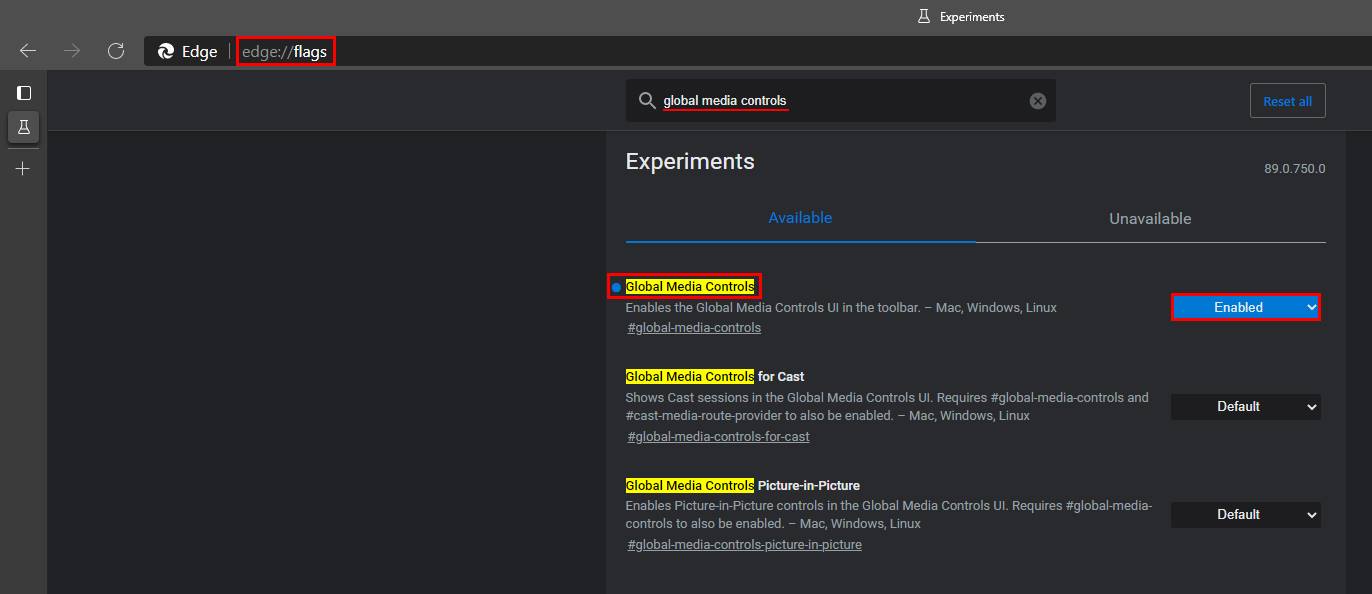Click 'Enables Picture-in-Picture controls' description text
Image resolution: width=1372 pixels, height=594 pixels.
889,515
